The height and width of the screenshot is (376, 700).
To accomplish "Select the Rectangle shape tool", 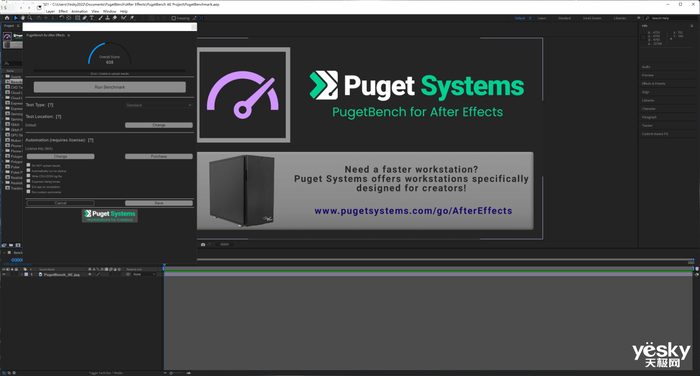I will click(x=78, y=18).
